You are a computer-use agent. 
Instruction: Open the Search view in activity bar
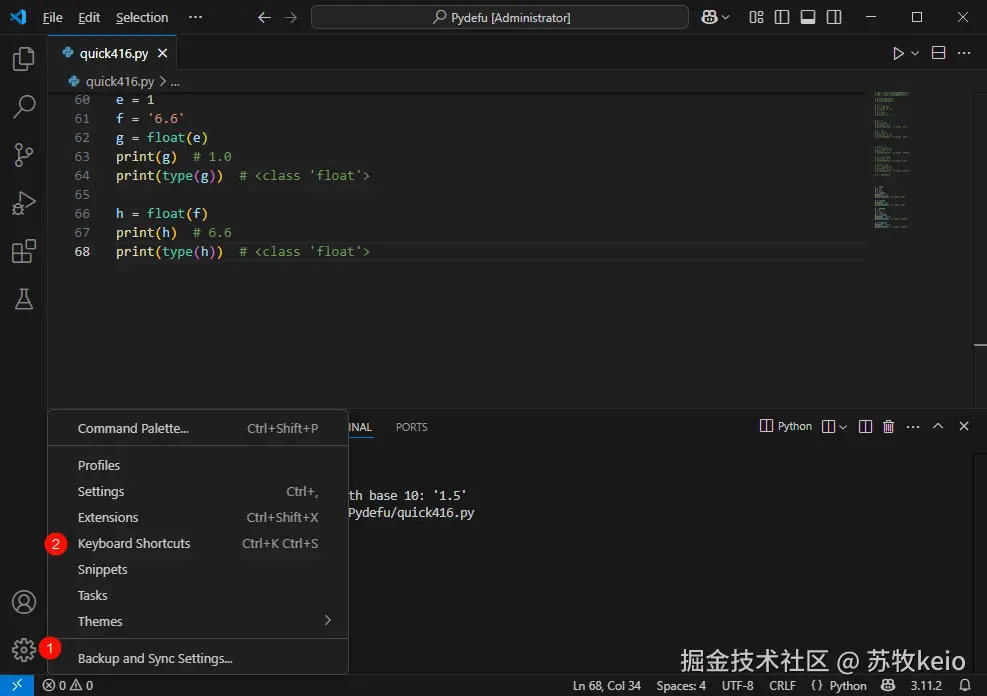click(23, 106)
